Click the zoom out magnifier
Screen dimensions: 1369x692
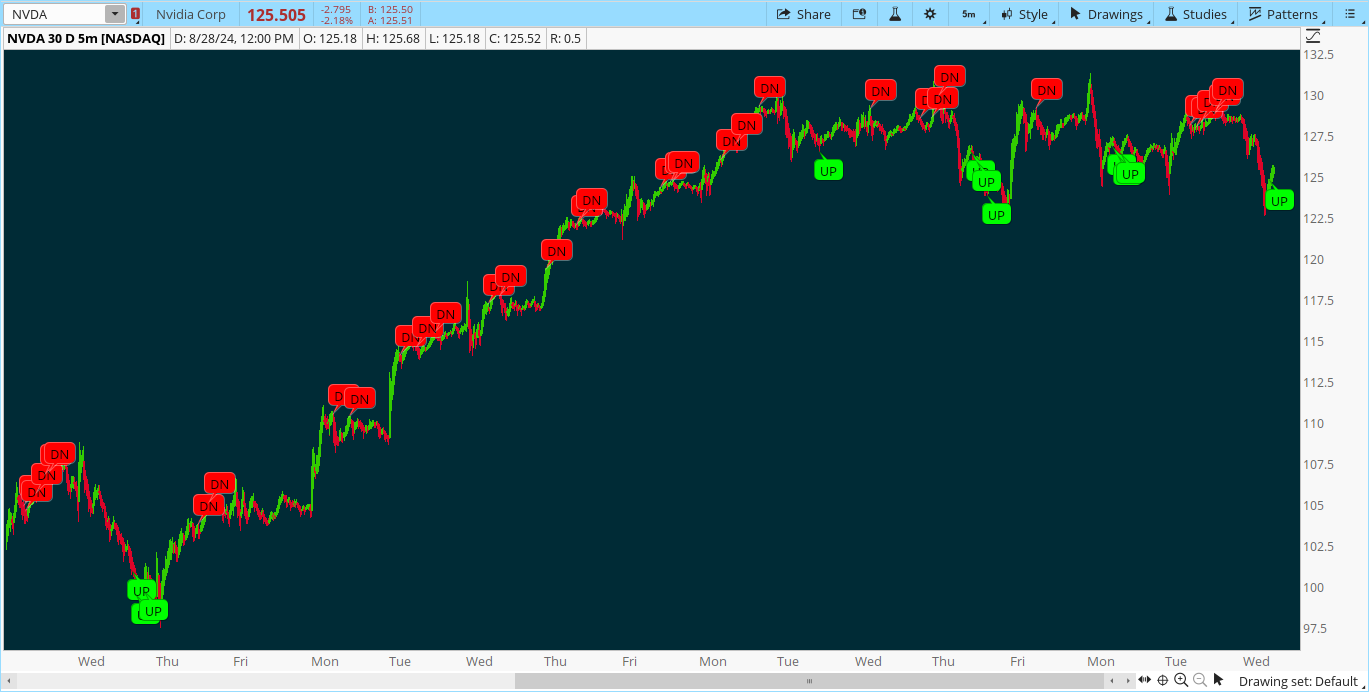point(1200,680)
